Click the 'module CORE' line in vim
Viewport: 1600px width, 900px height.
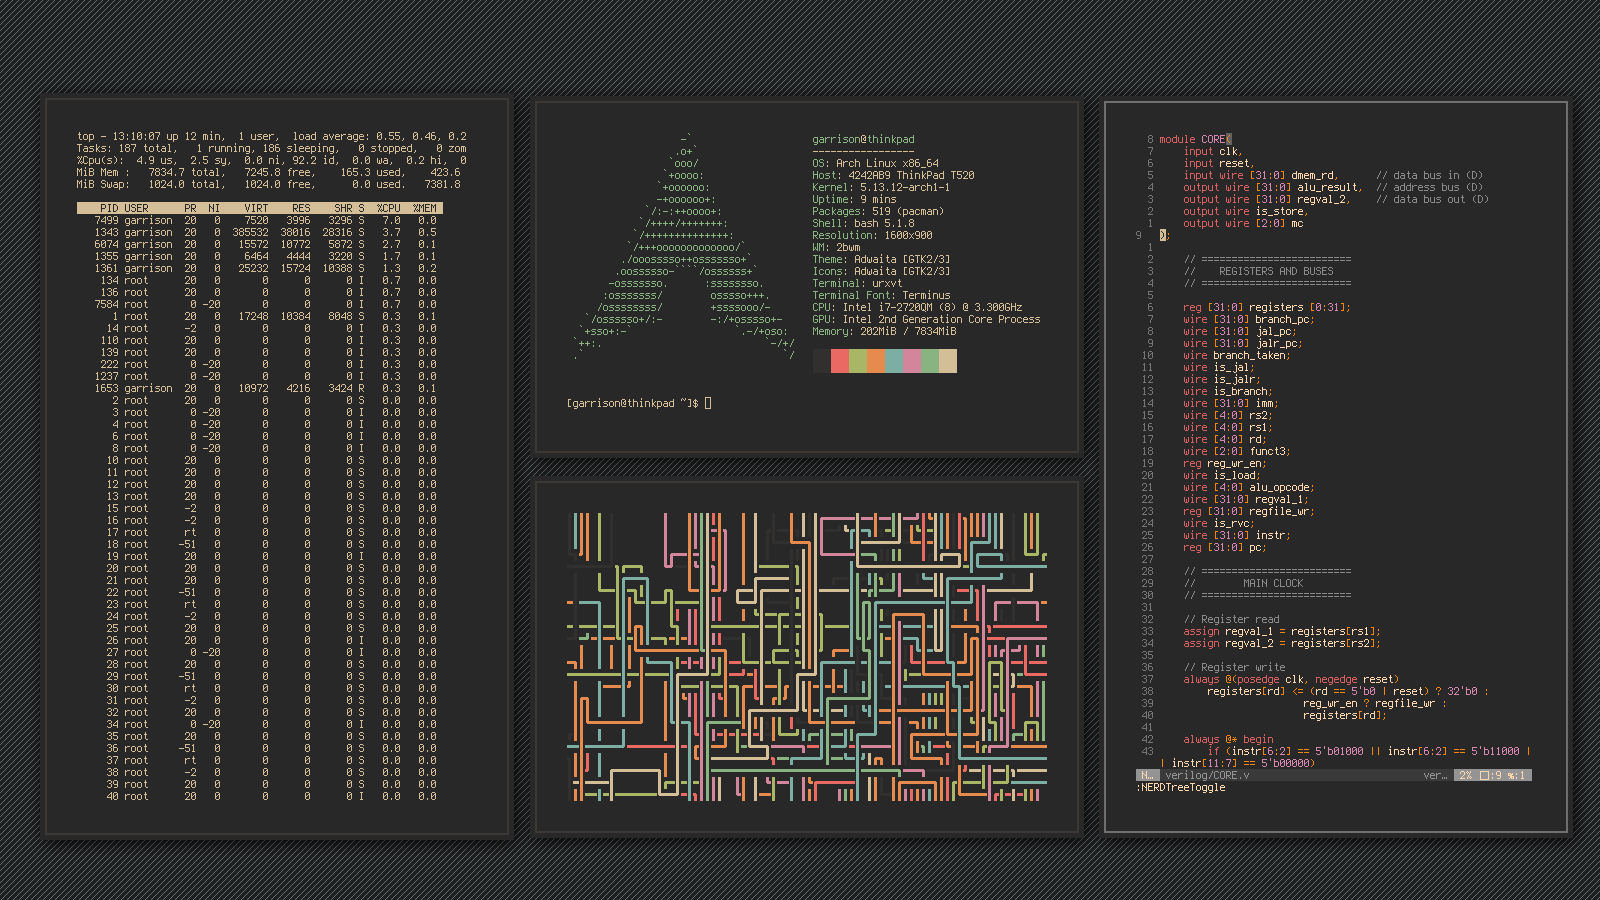(1194, 140)
